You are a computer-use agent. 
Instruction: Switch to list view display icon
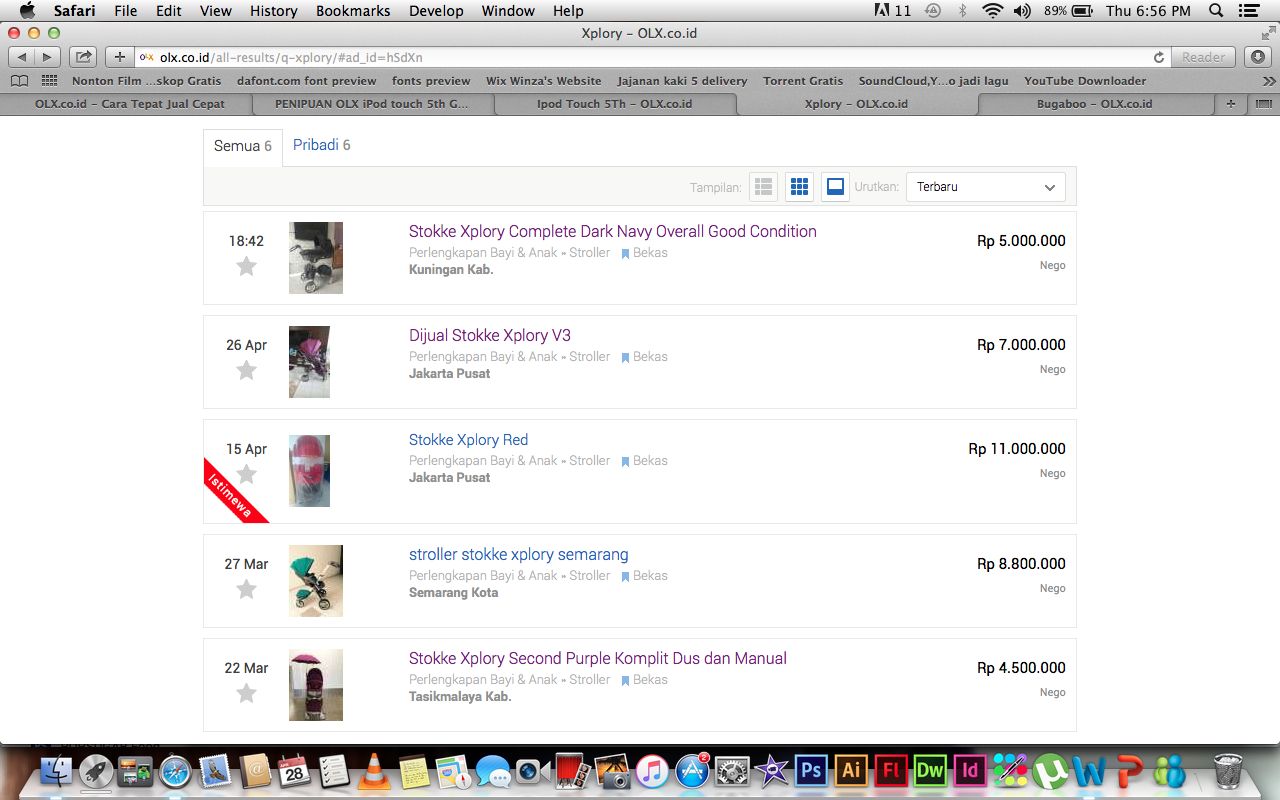pyautogui.click(x=764, y=187)
